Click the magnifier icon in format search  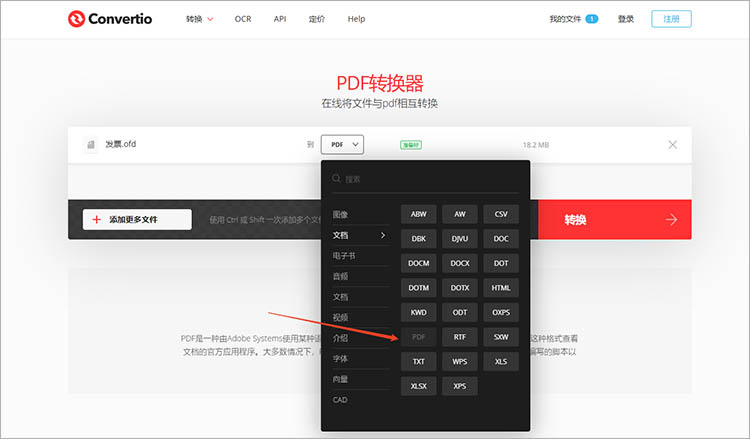[x=336, y=178]
